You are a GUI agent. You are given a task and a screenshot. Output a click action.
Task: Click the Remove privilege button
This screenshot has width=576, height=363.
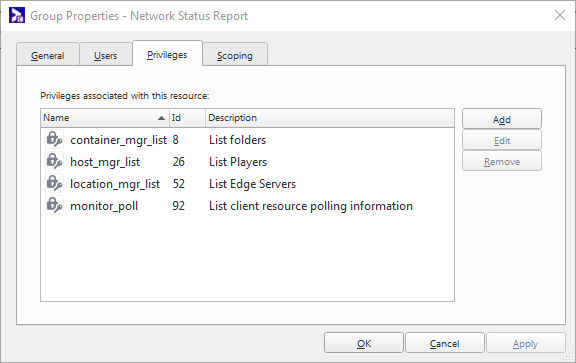(x=502, y=161)
